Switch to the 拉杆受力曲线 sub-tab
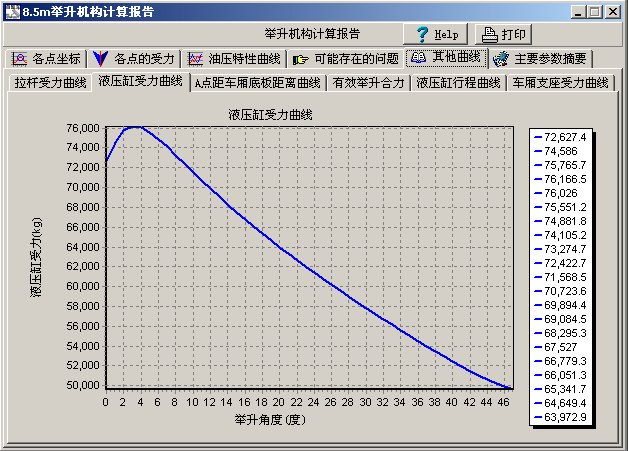The width and height of the screenshot is (628, 451). tap(50, 83)
